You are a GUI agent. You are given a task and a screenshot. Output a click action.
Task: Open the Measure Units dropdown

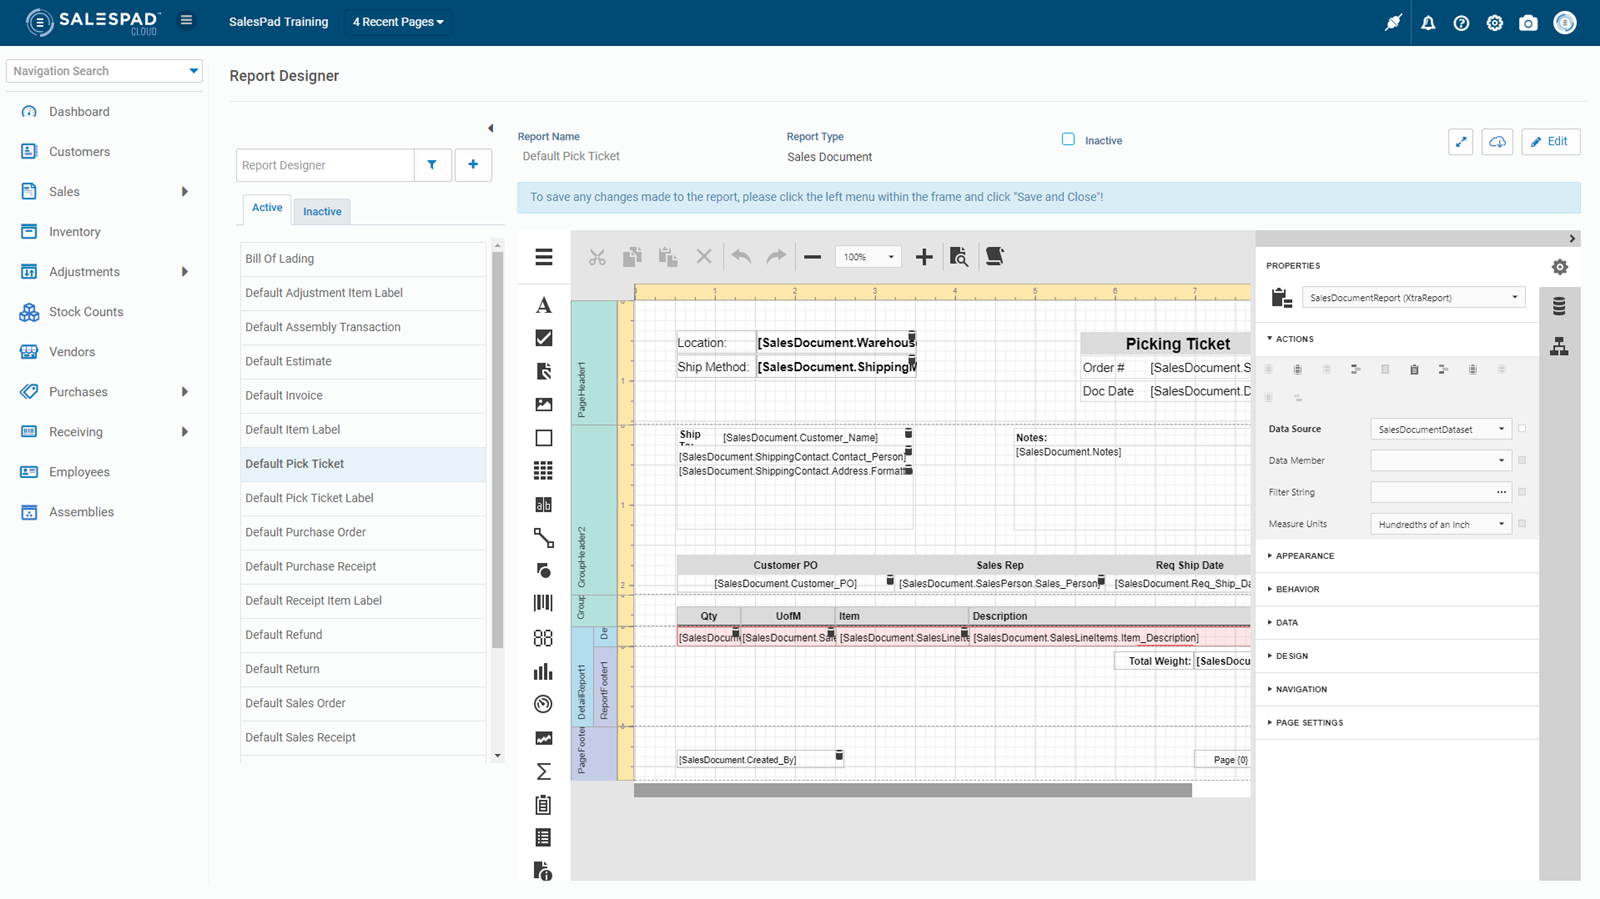pyautogui.click(x=1440, y=524)
